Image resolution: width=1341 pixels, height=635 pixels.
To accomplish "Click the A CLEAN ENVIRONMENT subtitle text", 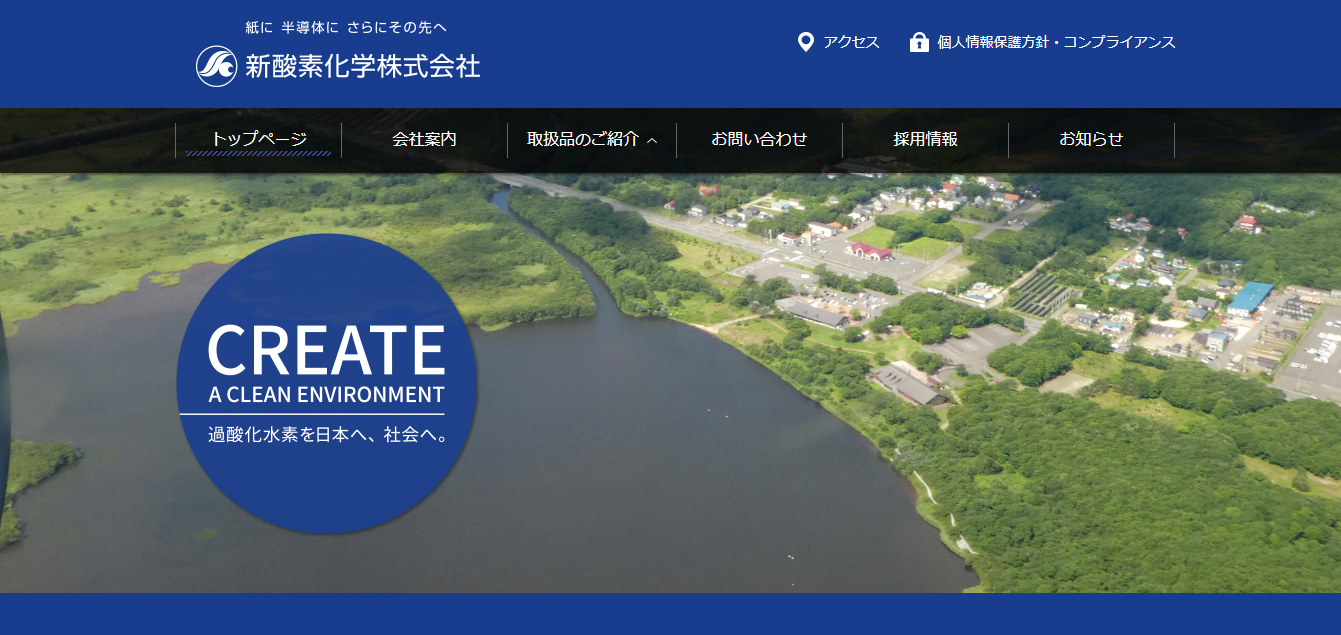I will point(326,394).
